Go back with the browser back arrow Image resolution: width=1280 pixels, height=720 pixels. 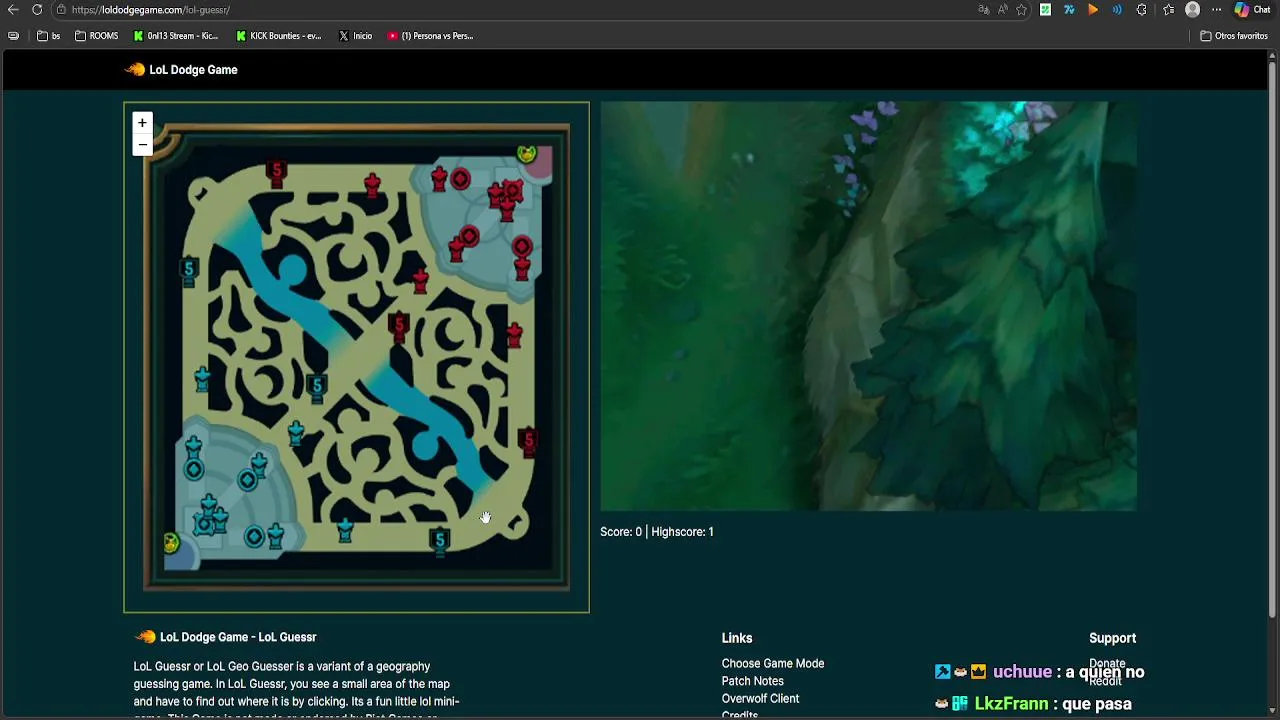13,10
